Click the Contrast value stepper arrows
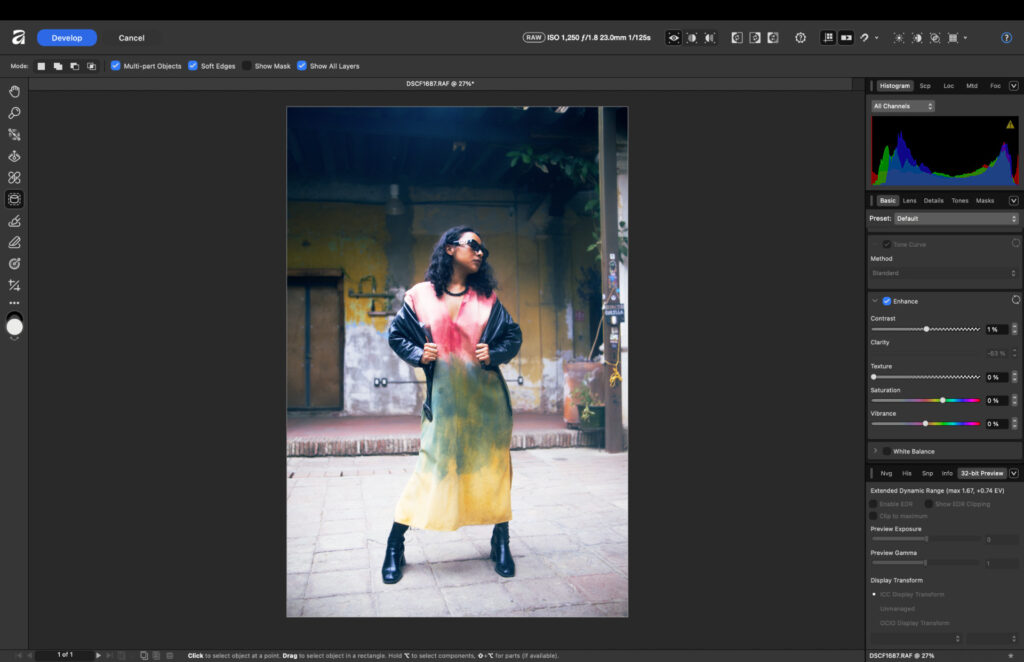The image size is (1024, 662). coord(1014,329)
